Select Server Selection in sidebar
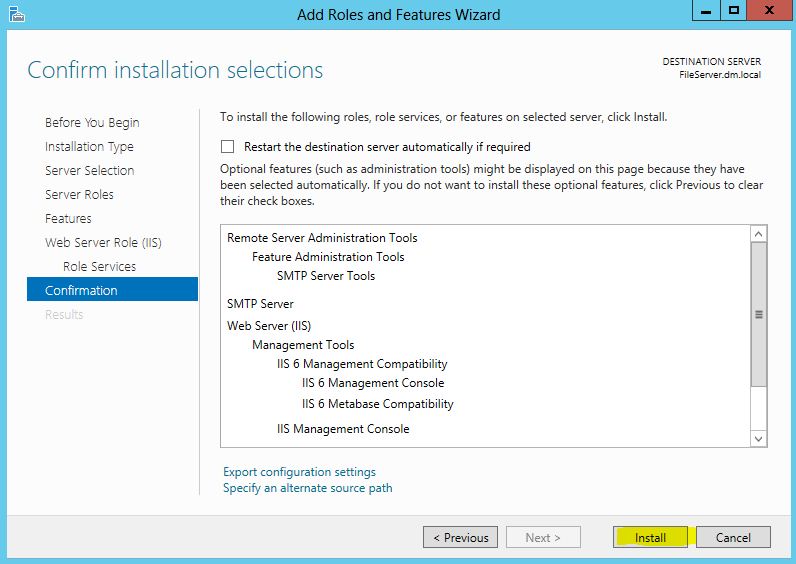 [x=89, y=170]
